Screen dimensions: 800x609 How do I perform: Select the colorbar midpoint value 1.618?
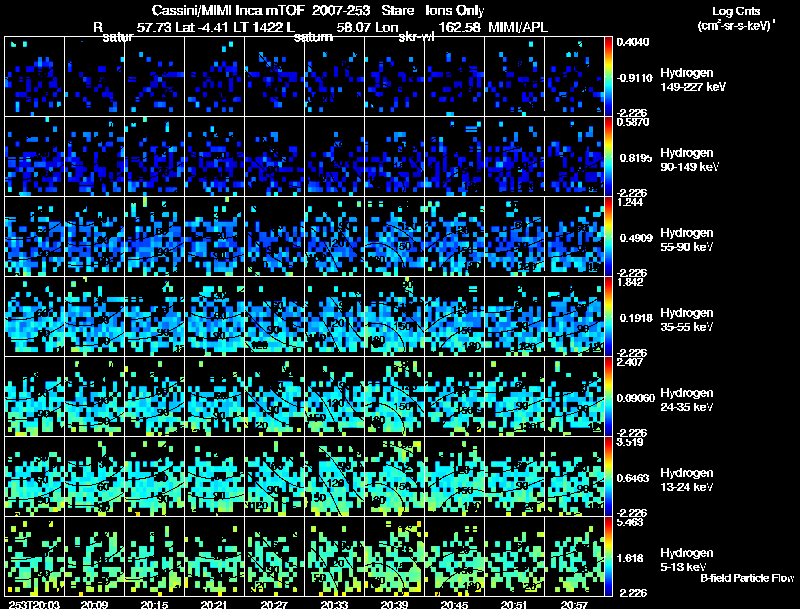coord(630,559)
